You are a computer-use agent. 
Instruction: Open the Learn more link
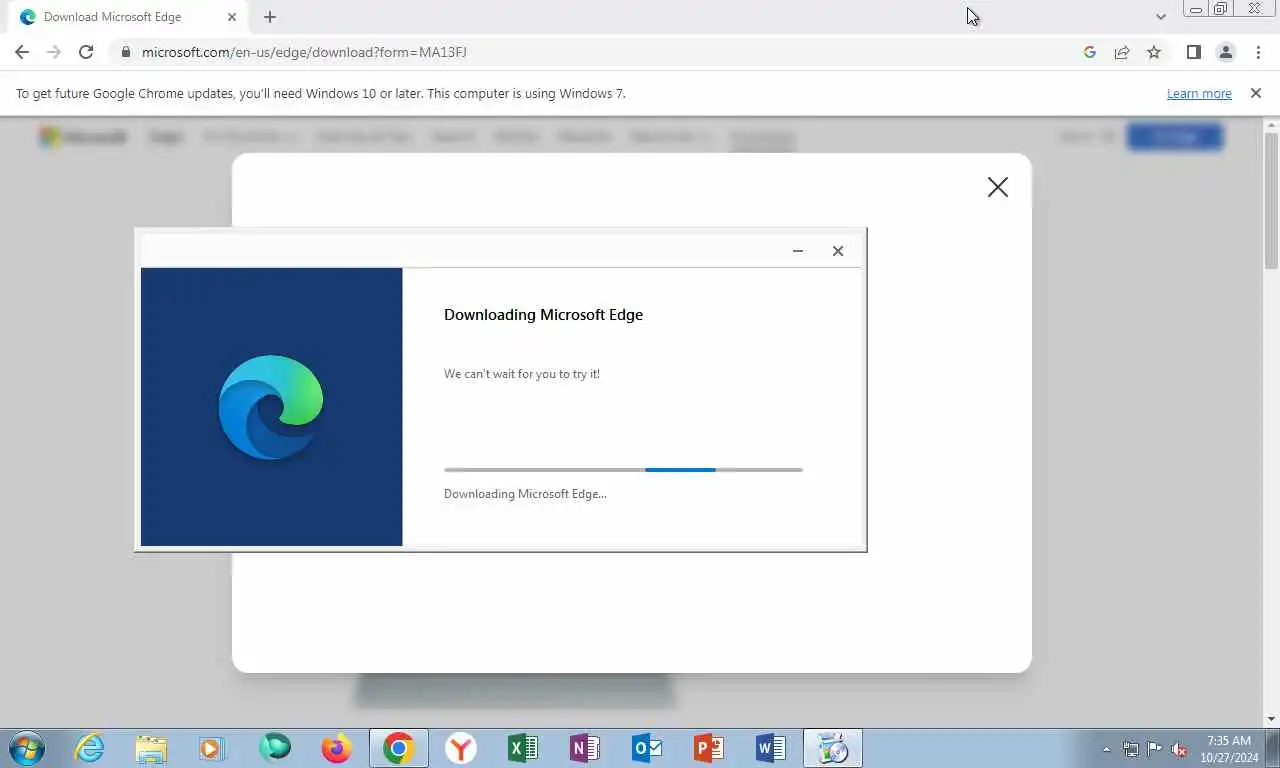[x=1199, y=93]
